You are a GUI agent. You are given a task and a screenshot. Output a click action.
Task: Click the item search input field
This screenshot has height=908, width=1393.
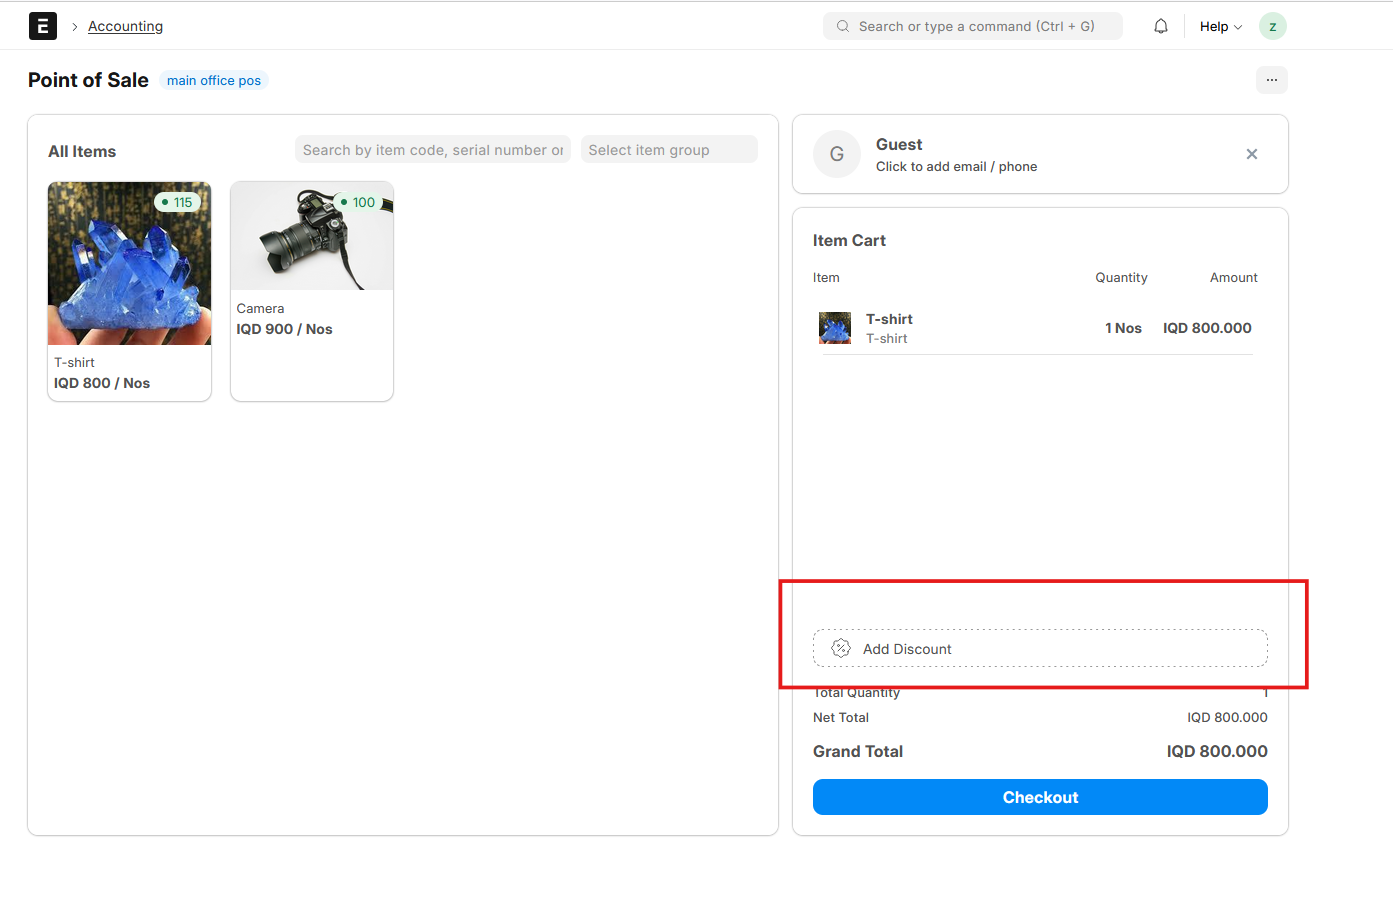(x=432, y=149)
